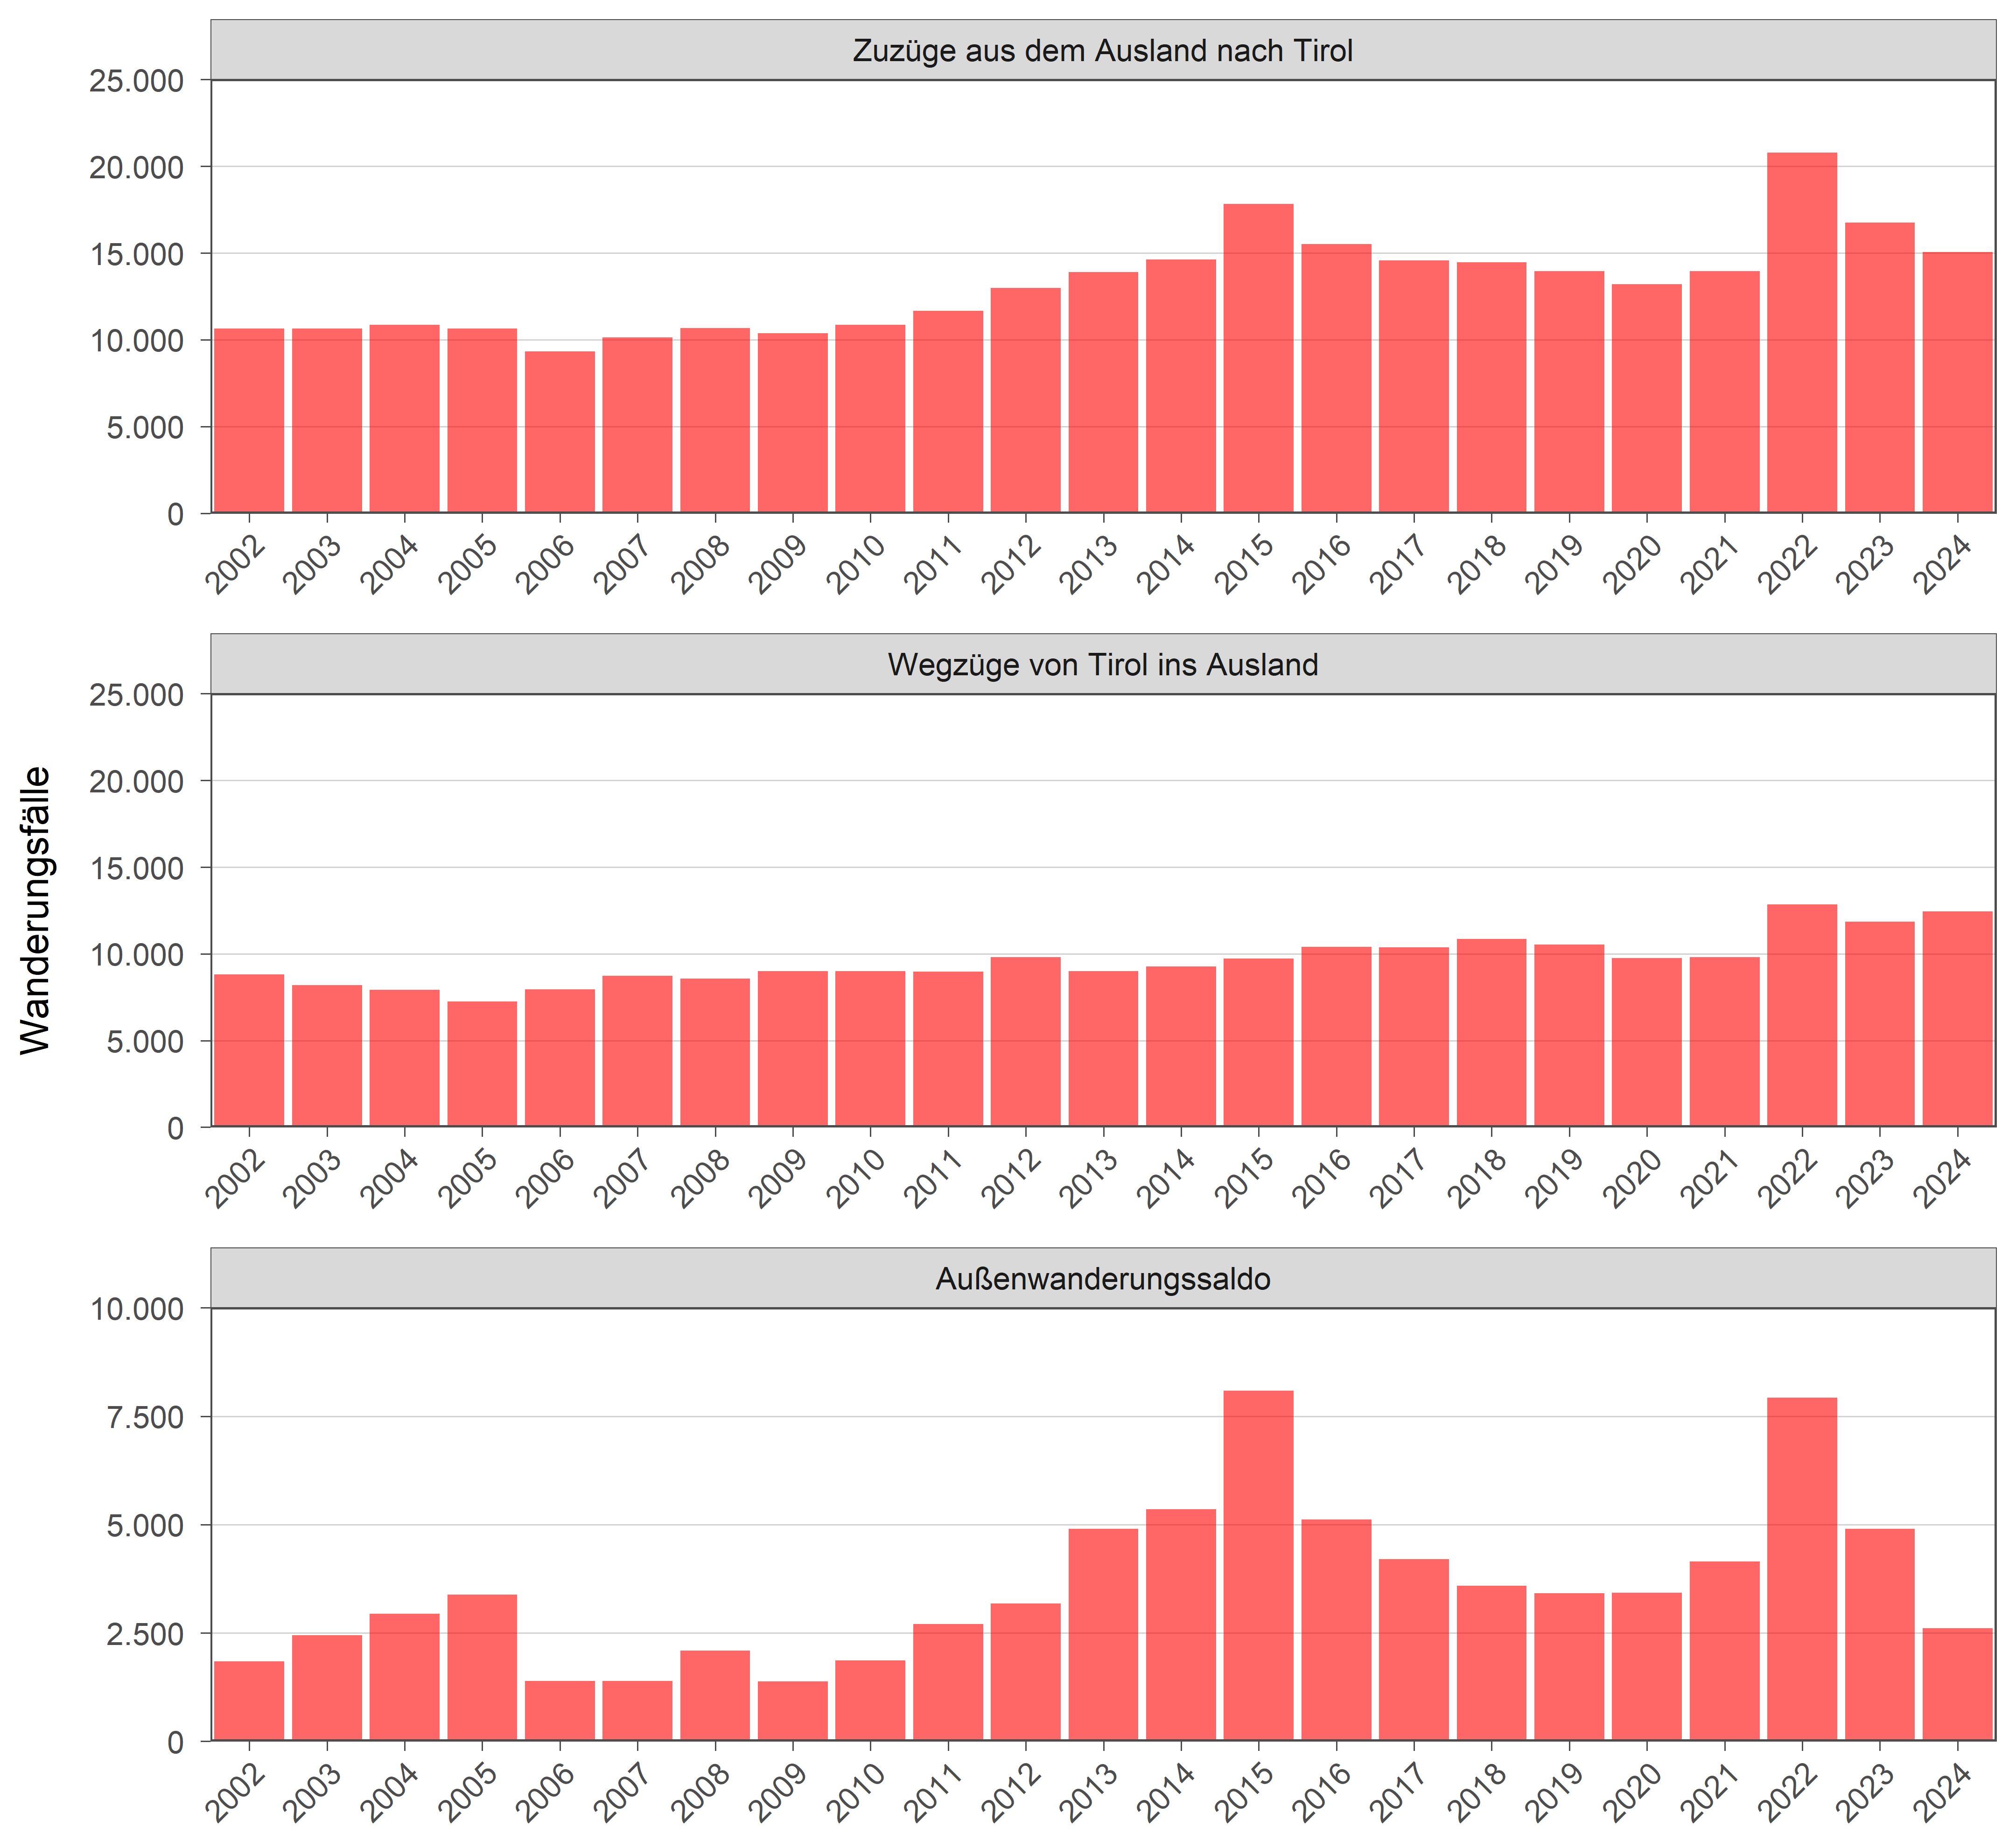Viewport: 2016px width, 1848px height.
Task: Select the 2006 bar in the Zuzüge chart
Action: click(x=560, y=432)
